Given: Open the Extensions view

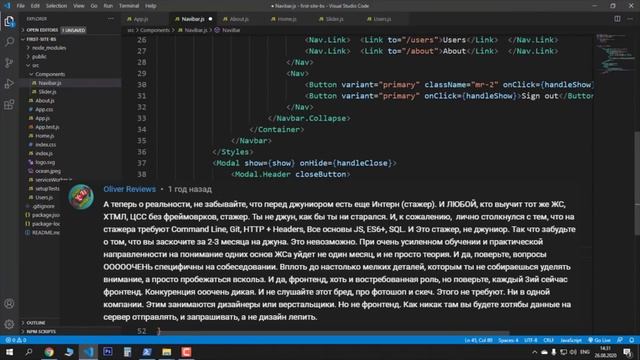Looking at the screenshot, I should click(9, 104).
